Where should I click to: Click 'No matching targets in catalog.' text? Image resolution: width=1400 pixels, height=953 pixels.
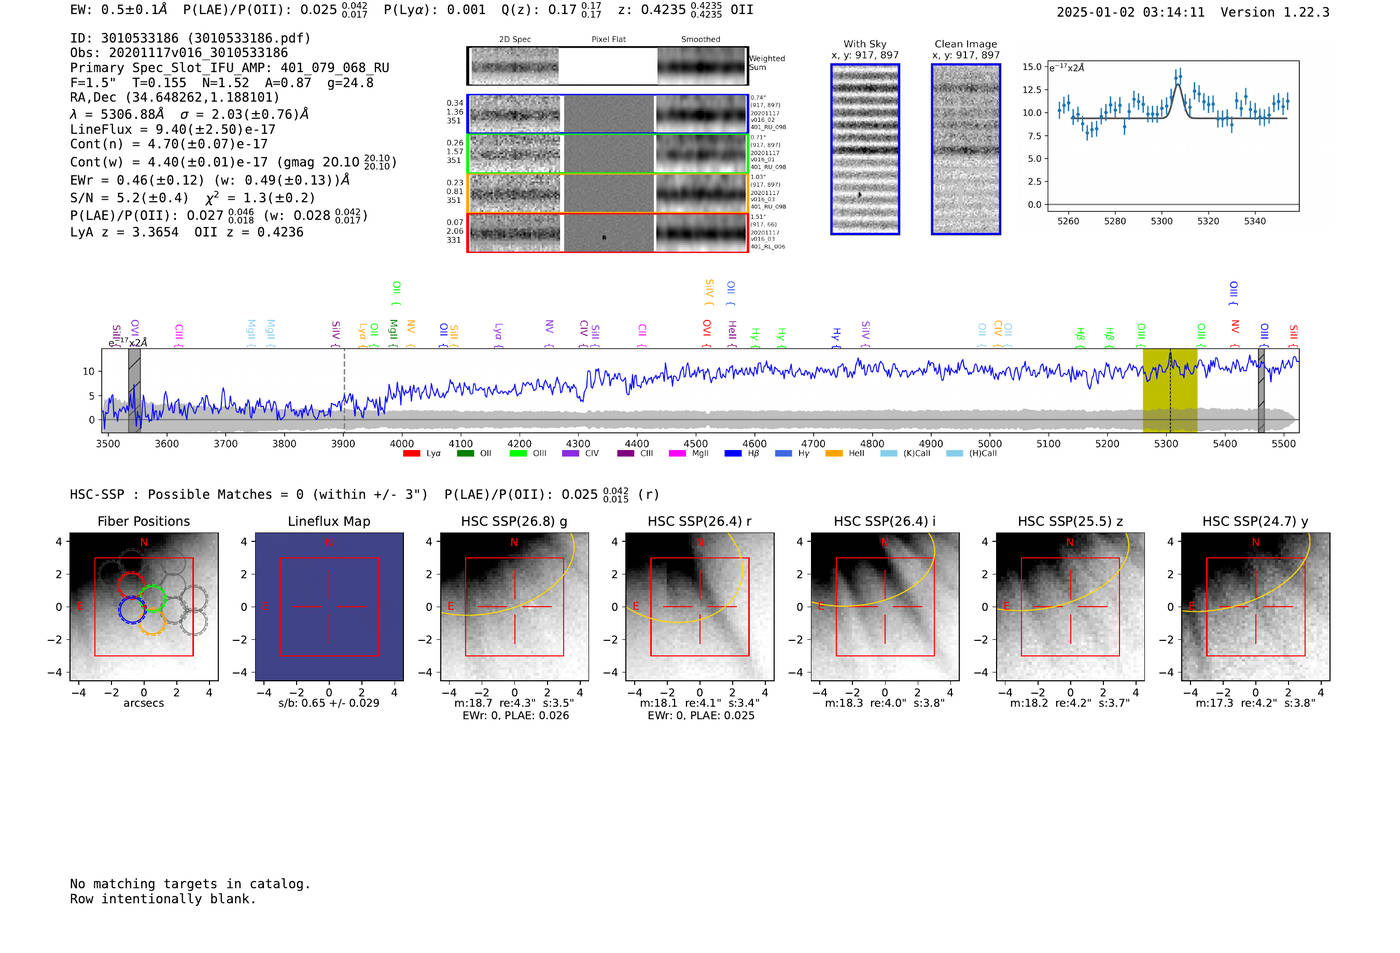coord(190,884)
